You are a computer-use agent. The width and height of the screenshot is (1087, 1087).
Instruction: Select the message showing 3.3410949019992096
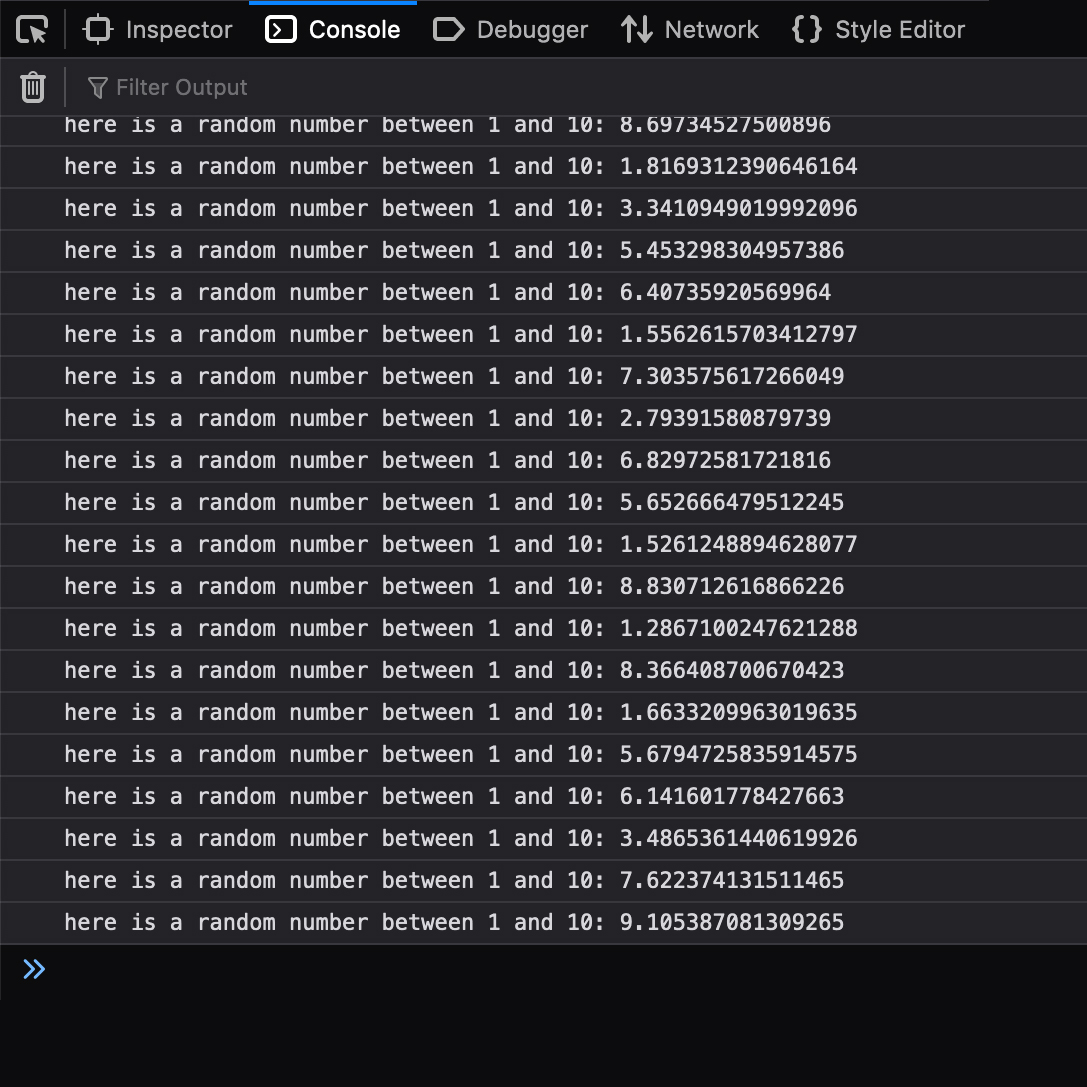(x=460, y=208)
